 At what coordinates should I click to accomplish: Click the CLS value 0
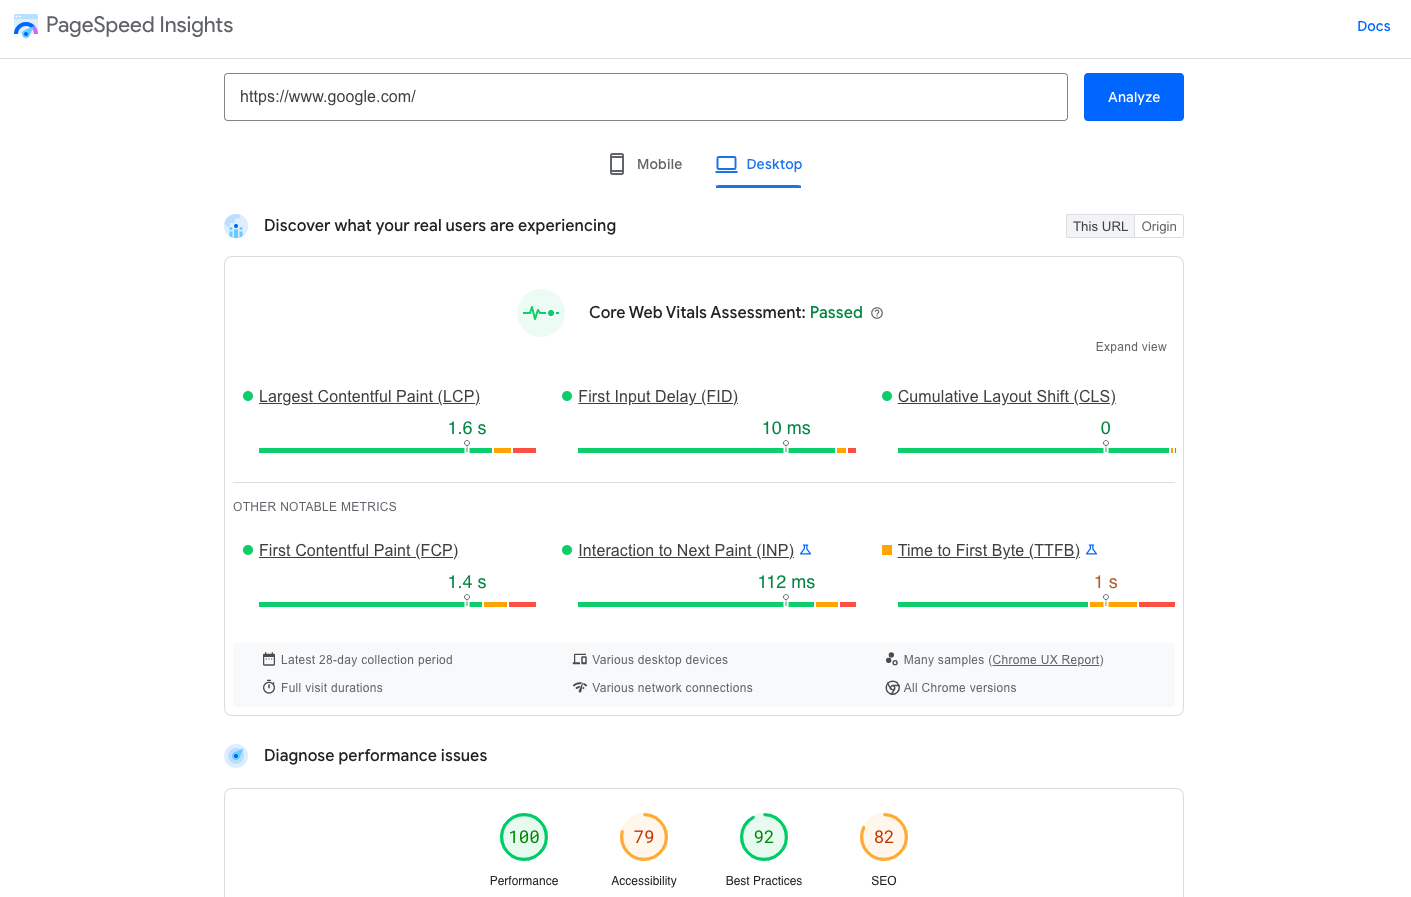click(1106, 428)
